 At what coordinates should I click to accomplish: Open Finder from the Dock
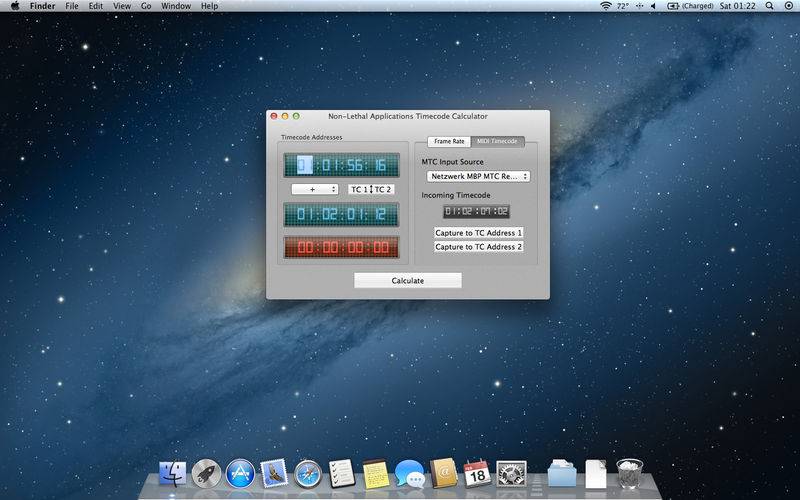[172, 473]
